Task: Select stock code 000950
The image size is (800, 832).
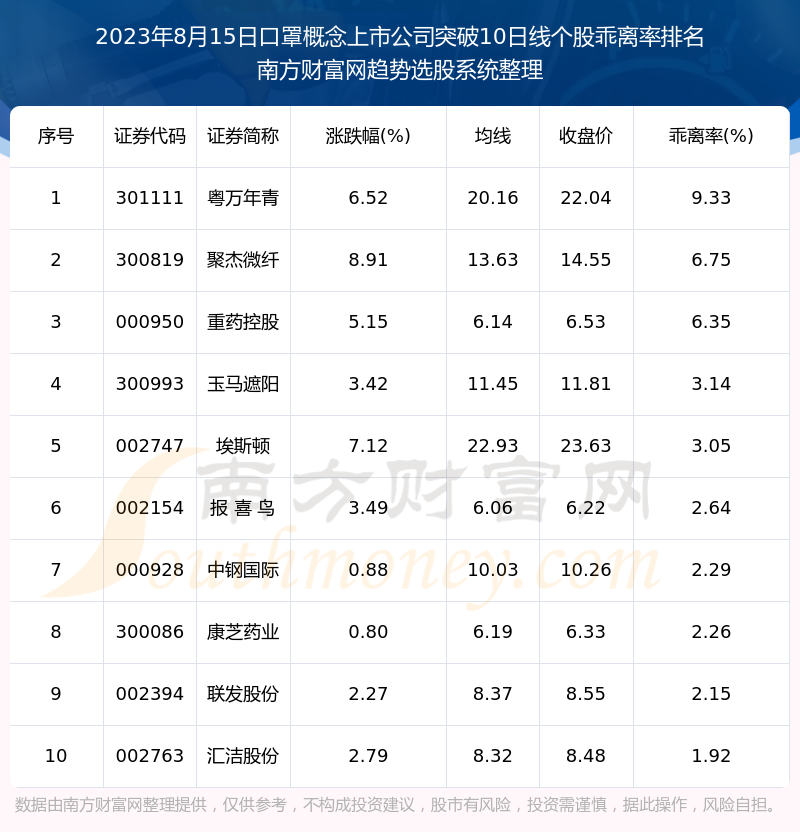Action: click(150, 322)
